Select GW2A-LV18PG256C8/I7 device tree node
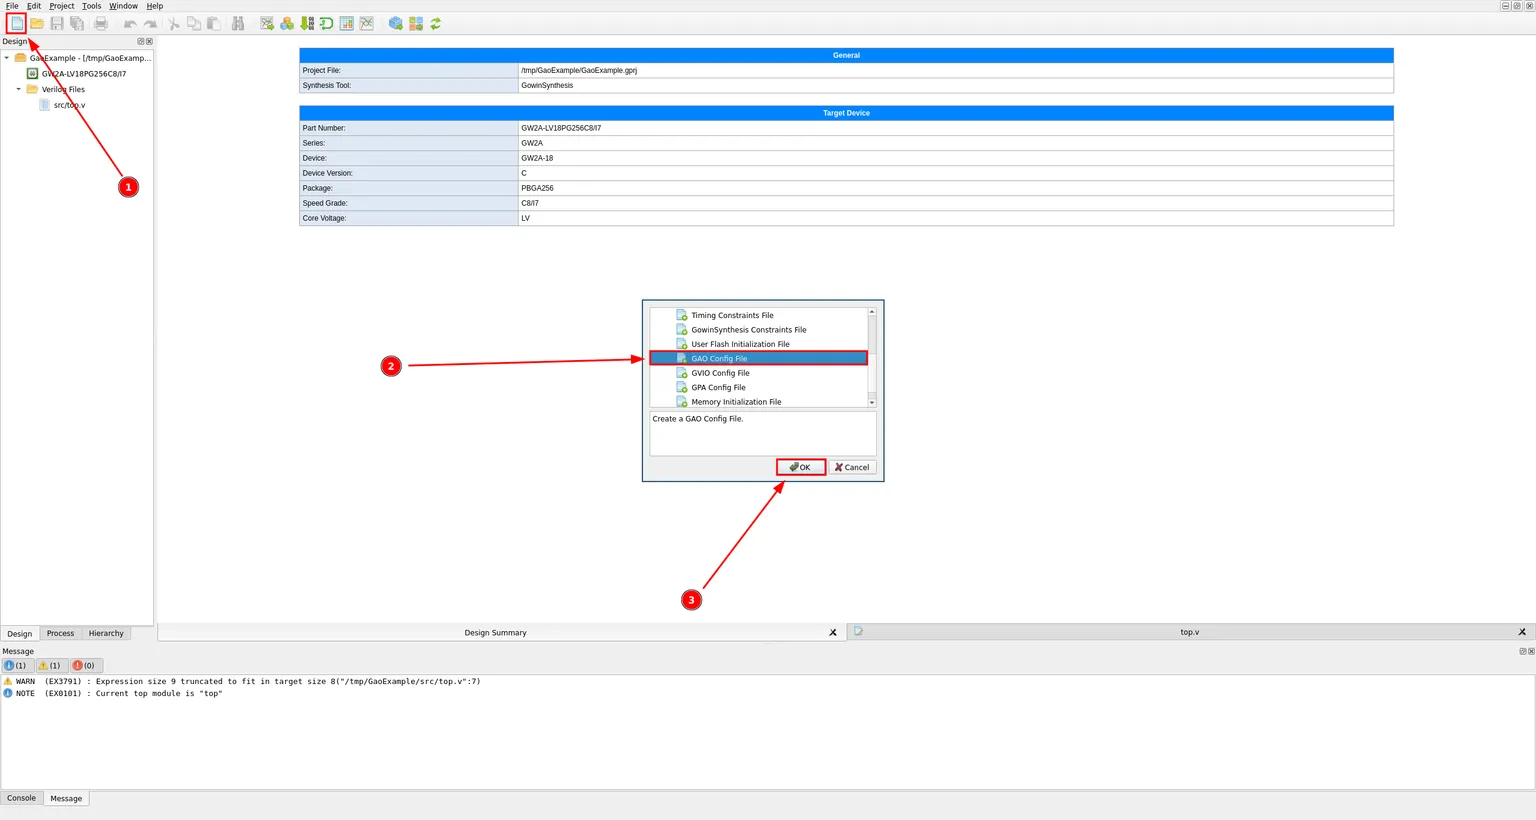The width and height of the screenshot is (1536, 820). [x=84, y=74]
